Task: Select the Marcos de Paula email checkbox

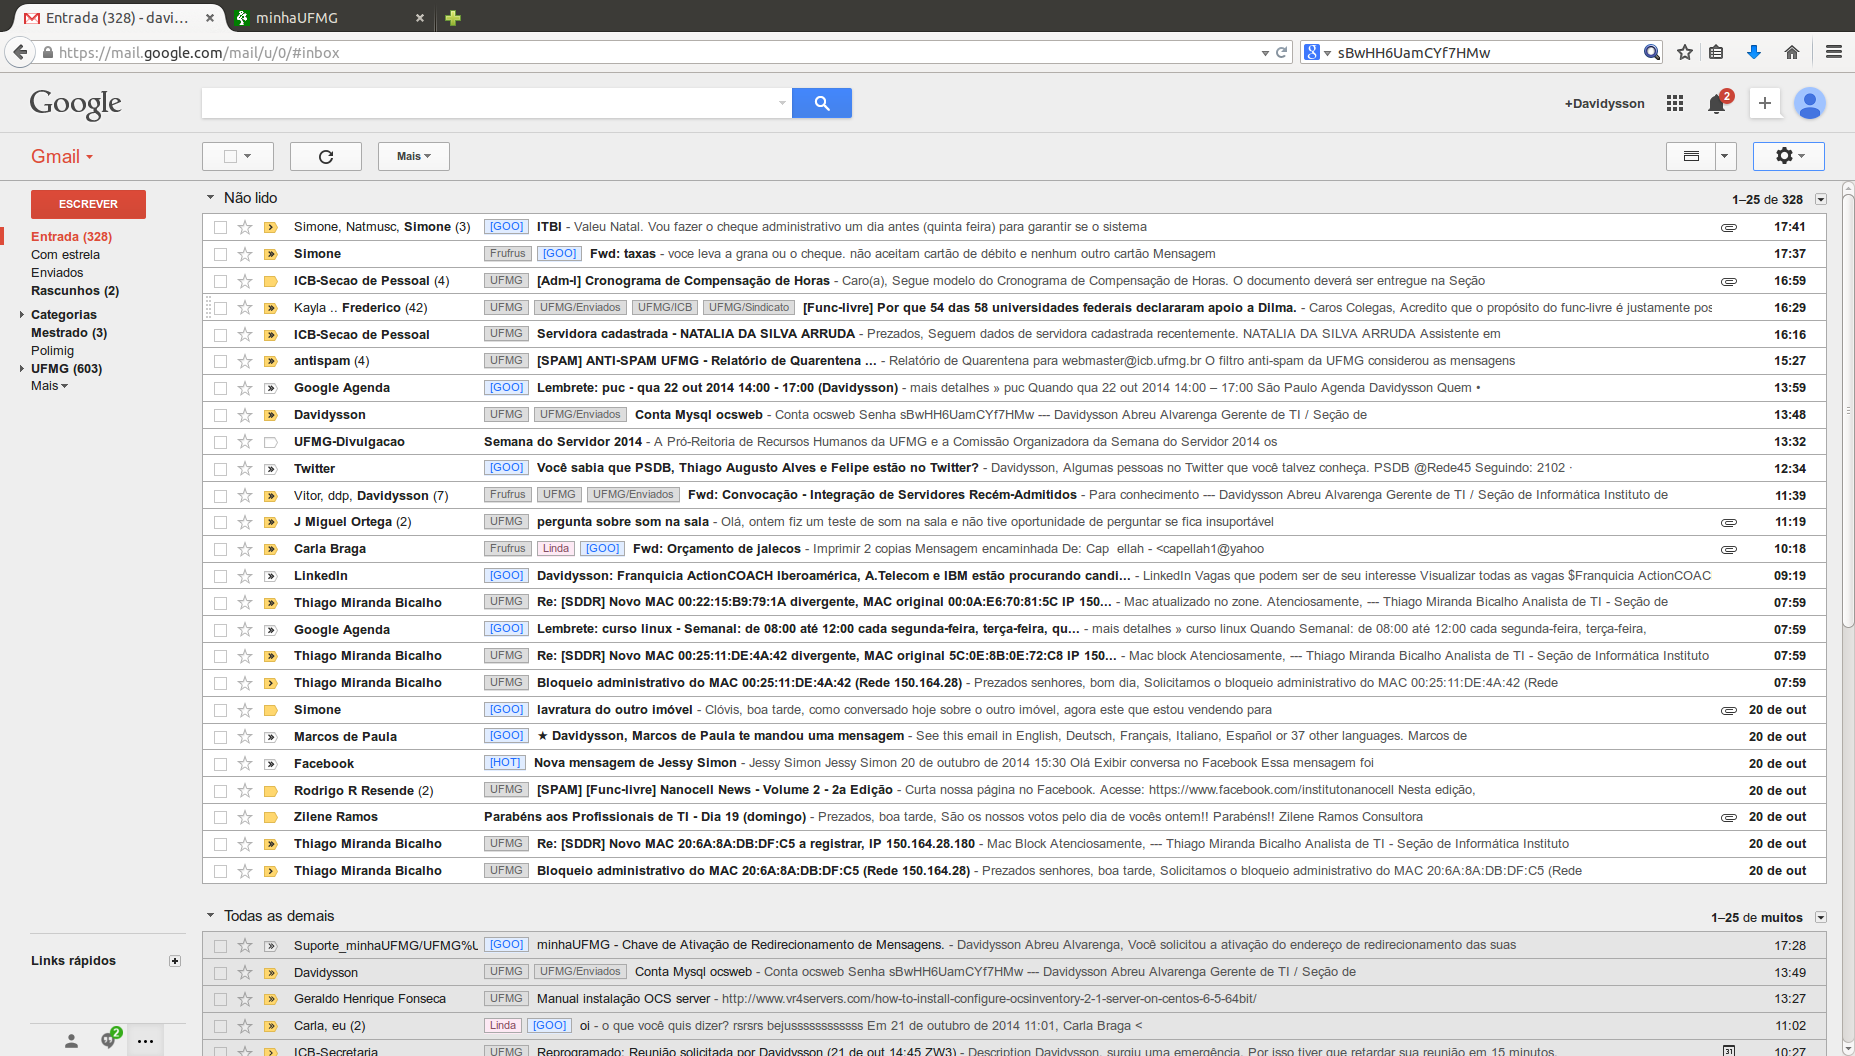Action: 220,737
